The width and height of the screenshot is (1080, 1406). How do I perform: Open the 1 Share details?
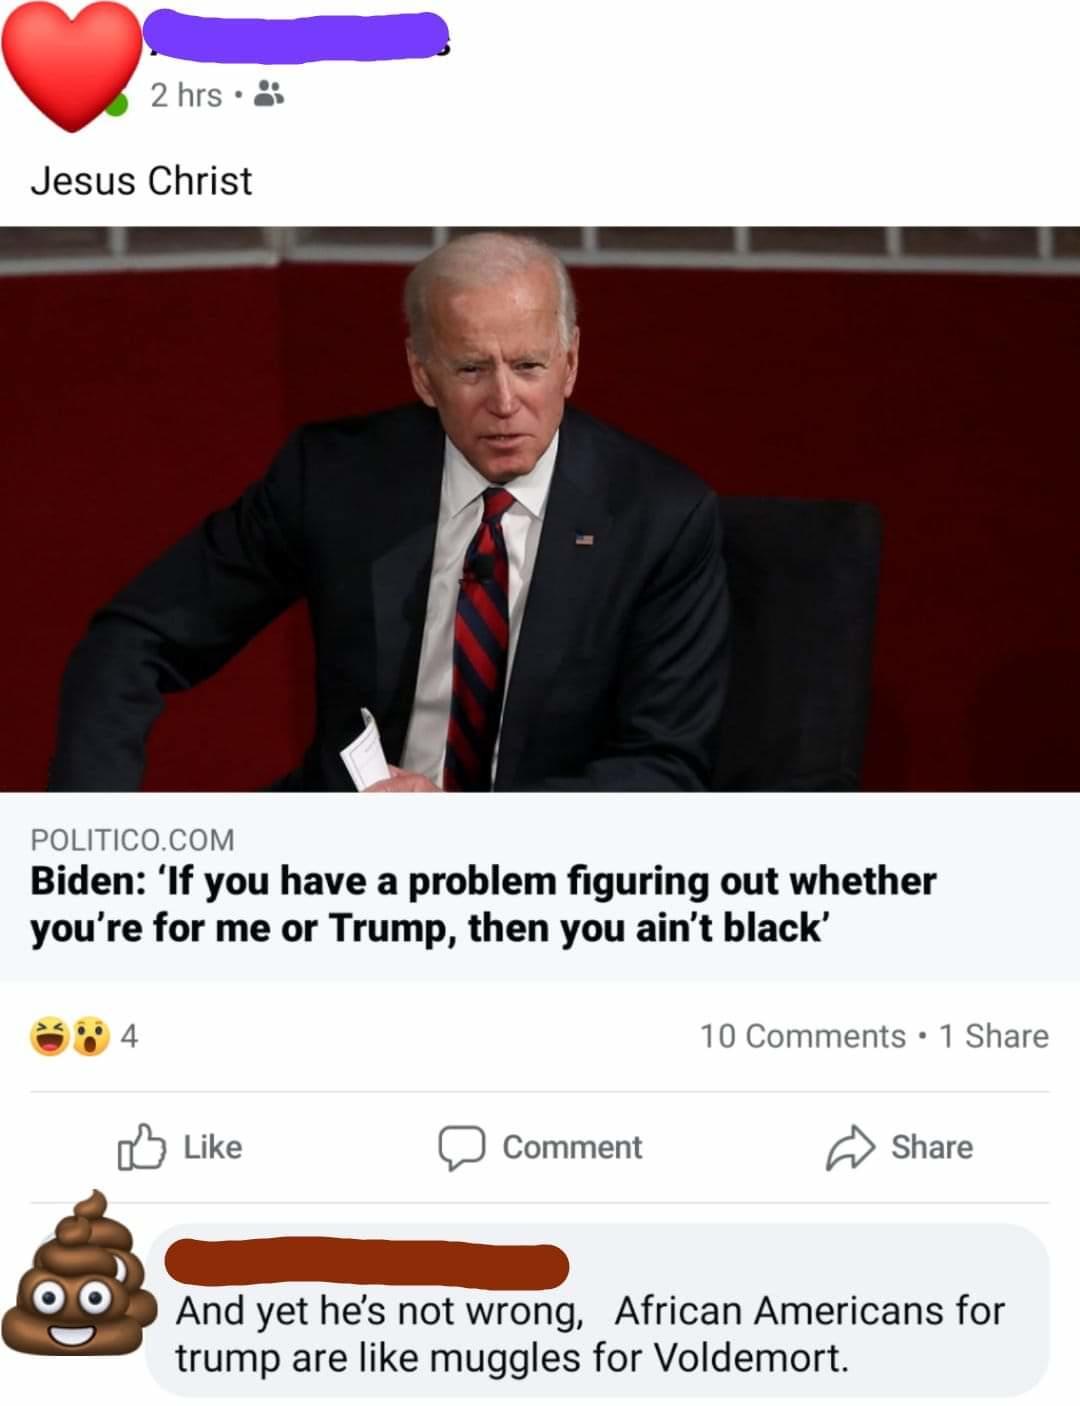pyautogui.click(x=994, y=1036)
